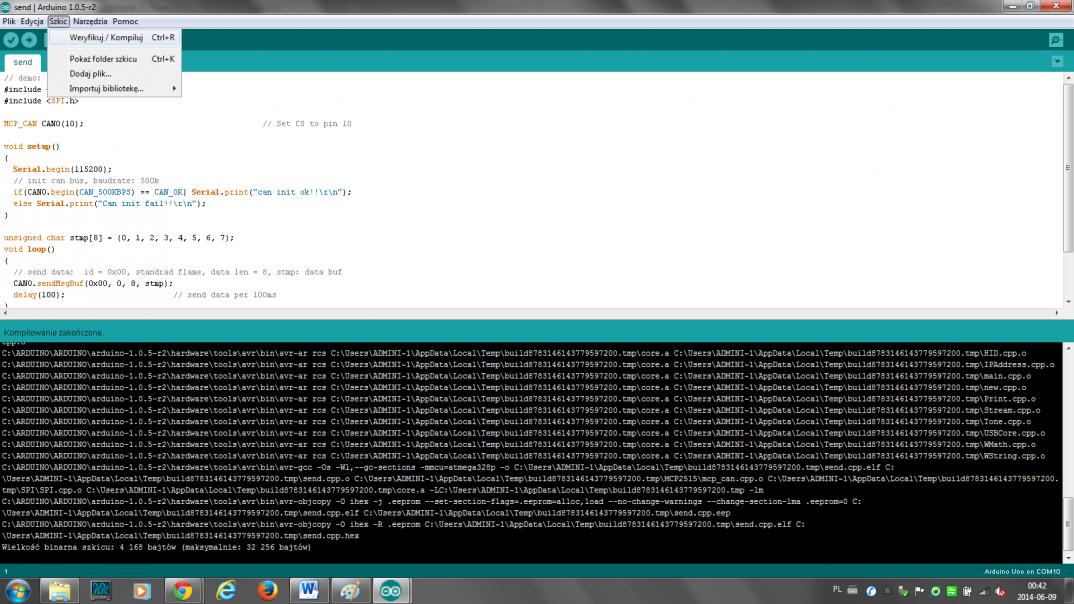The image size is (1074, 604).
Task: Open the Pomoc menu
Action: (x=125, y=21)
